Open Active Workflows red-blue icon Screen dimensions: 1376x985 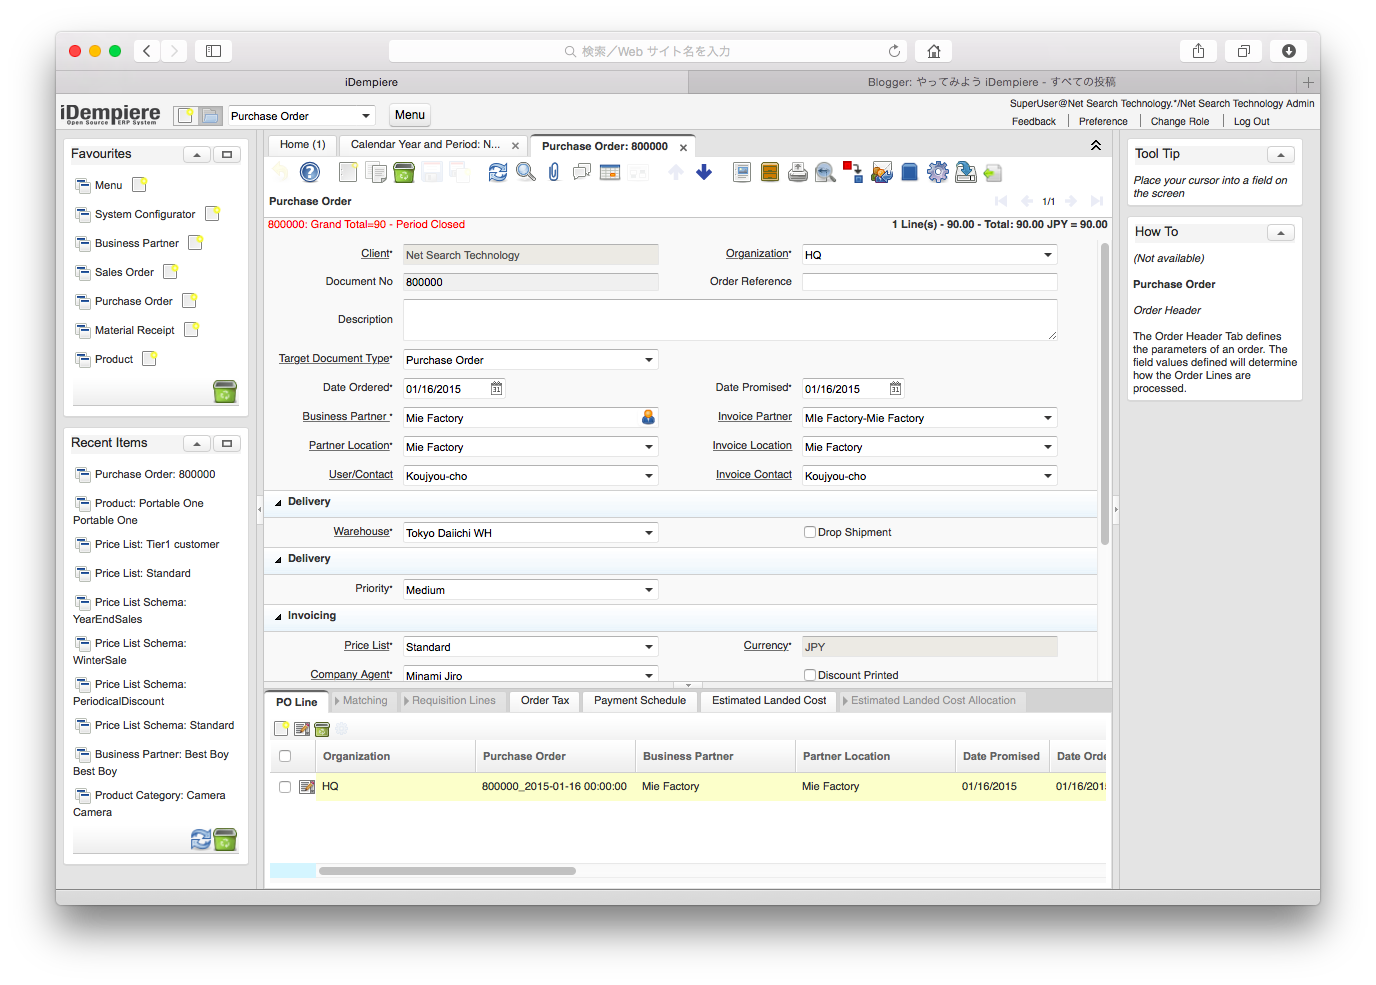853,172
